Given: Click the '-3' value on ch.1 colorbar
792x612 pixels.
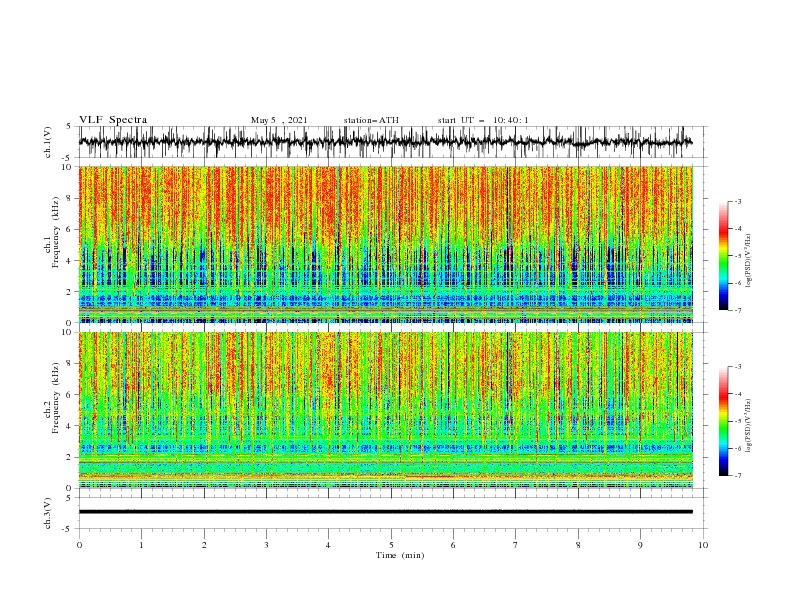Looking at the screenshot, I should click(x=737, y=201).
